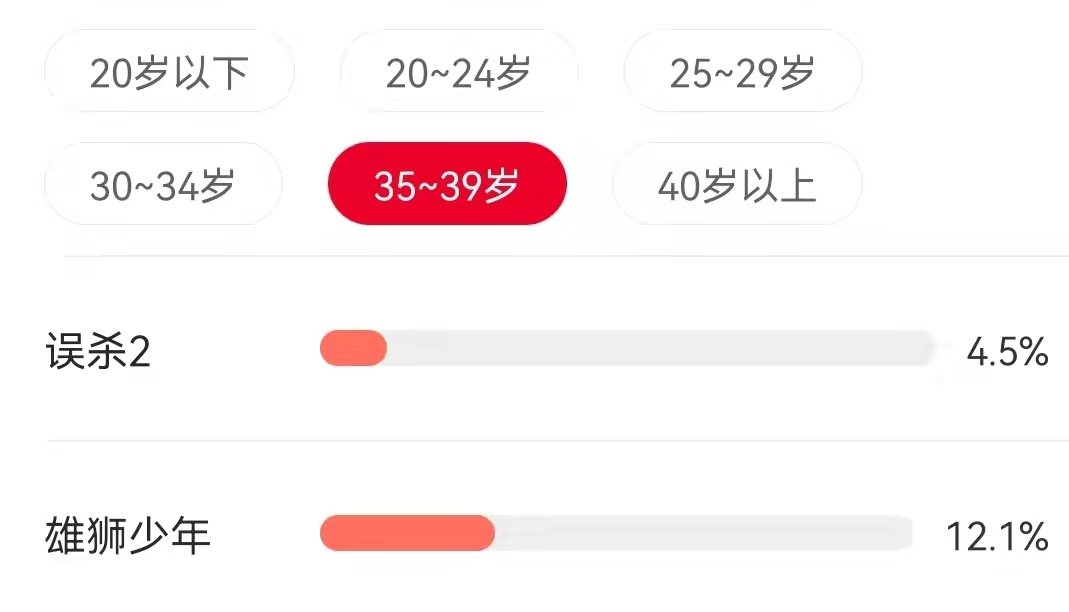Click the gray empty track of 雄狮少年 bar
This screenshot has height=612, width=1069.
(x=700, y=533)
